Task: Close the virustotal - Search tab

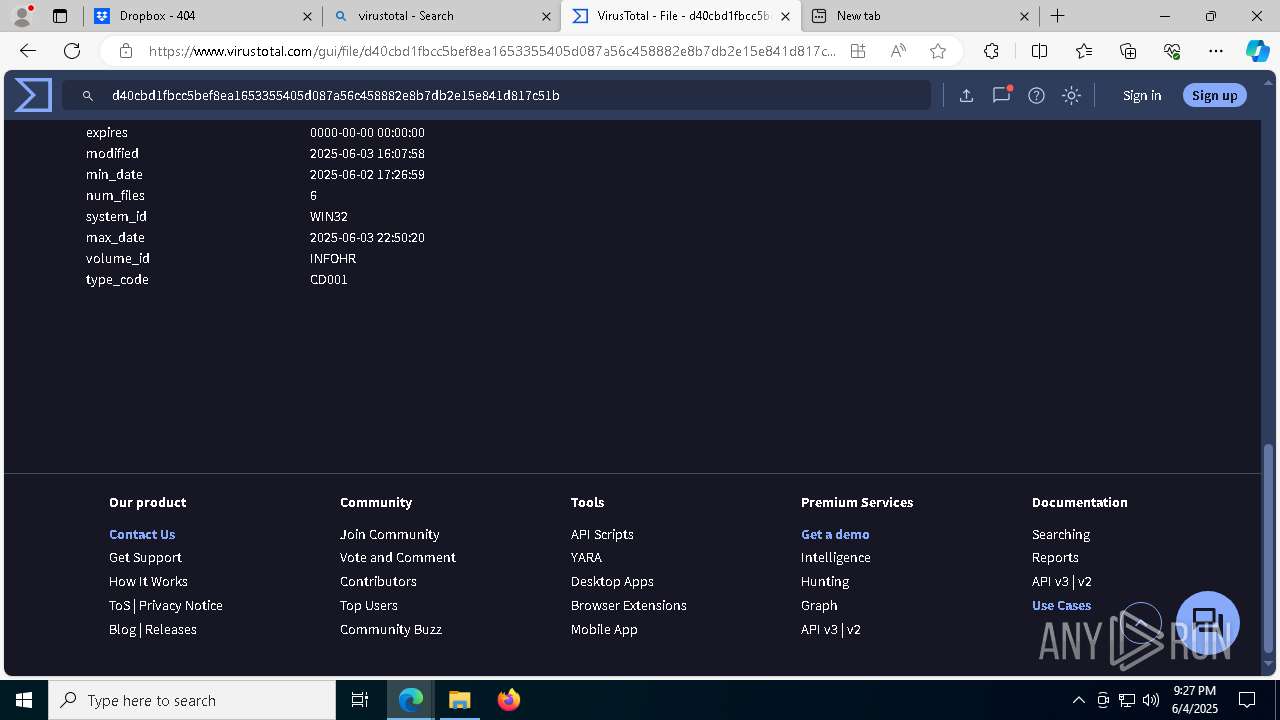Action: tap(546, 16)
